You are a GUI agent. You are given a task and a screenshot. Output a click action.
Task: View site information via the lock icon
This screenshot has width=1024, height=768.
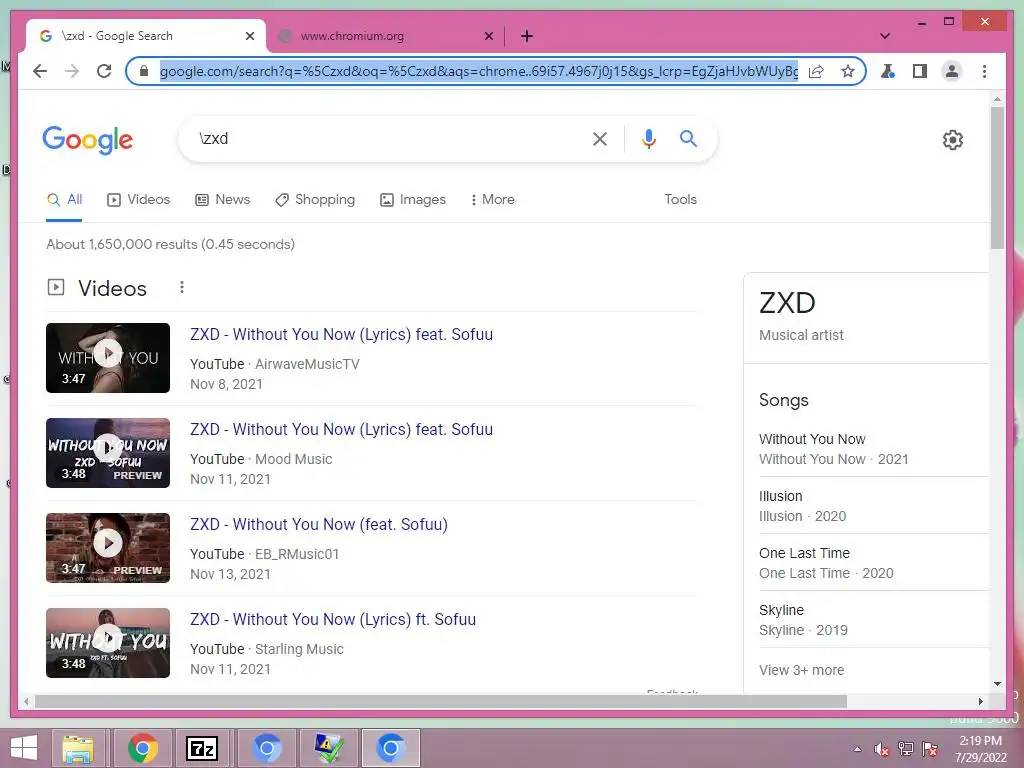click(x=144, y=71)
